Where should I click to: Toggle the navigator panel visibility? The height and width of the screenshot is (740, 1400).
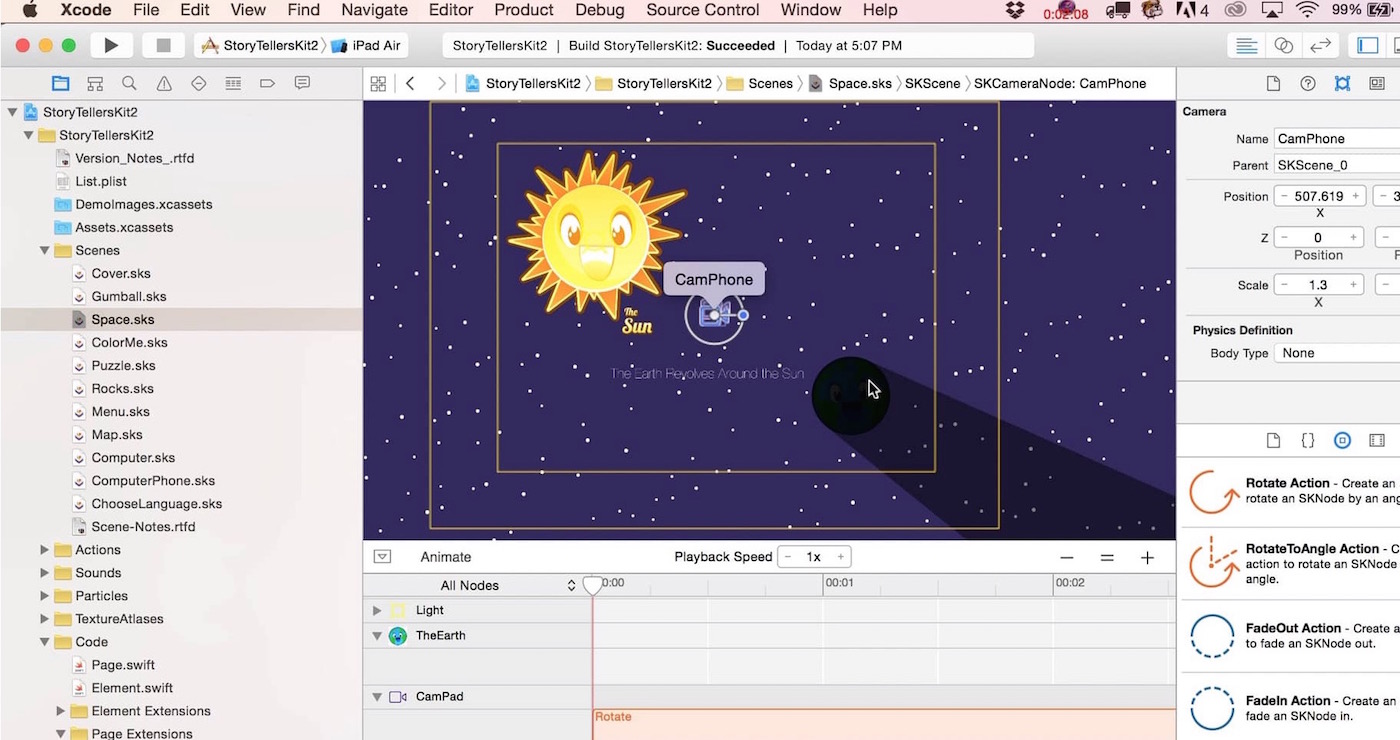pos(1367,46)
